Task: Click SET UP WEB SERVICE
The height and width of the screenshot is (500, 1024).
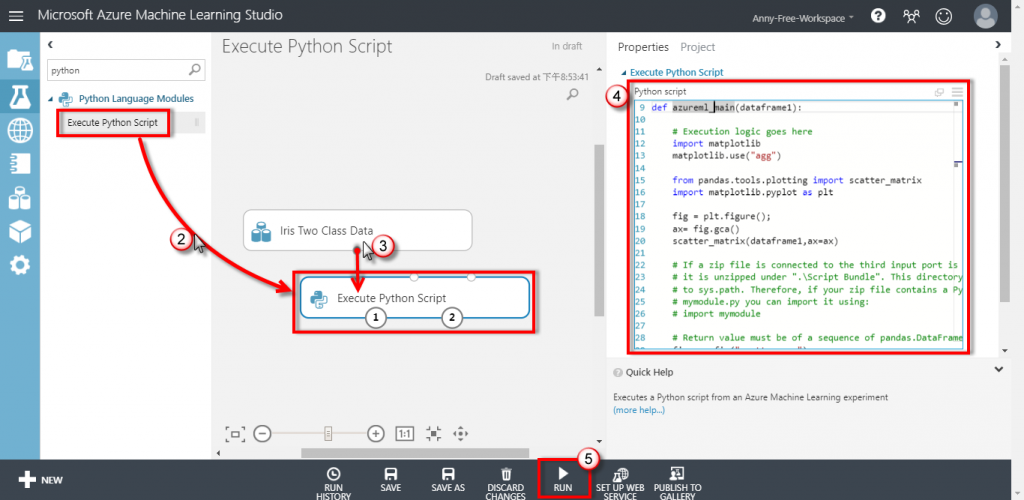Action: click(x=620, y=483)
